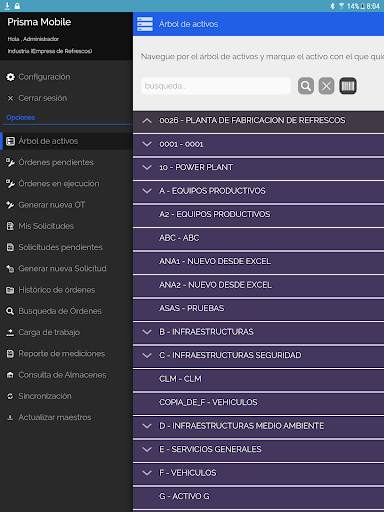Tap the barcode scanner button

[x=348, y=86]
